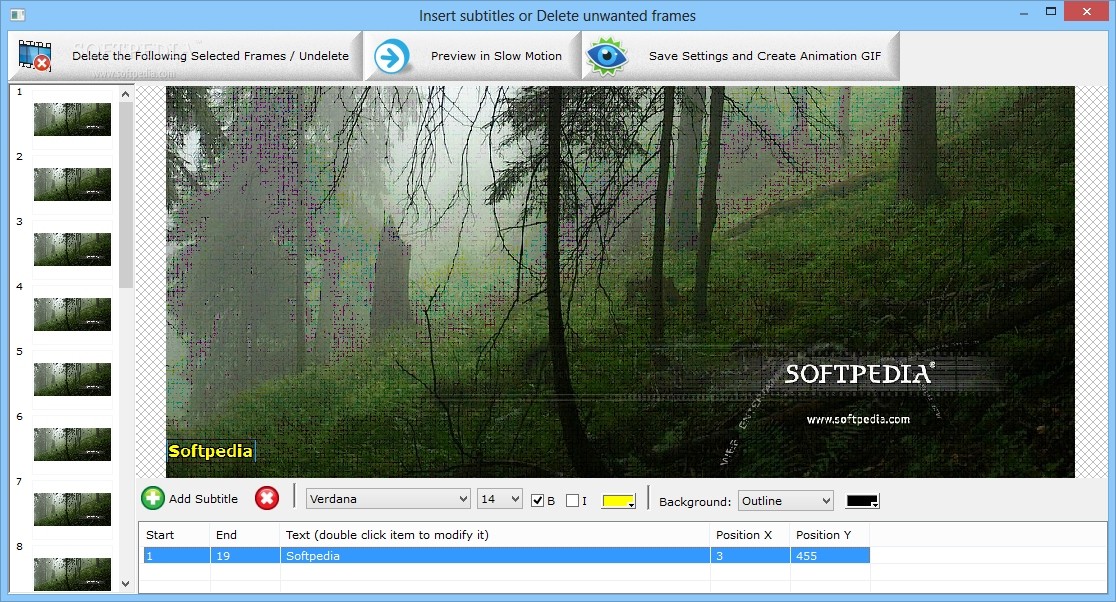This screenshot has height=602, width=1116.
Task: Click the blue arrow slow motion icon
Action: [x=391, y=56]
